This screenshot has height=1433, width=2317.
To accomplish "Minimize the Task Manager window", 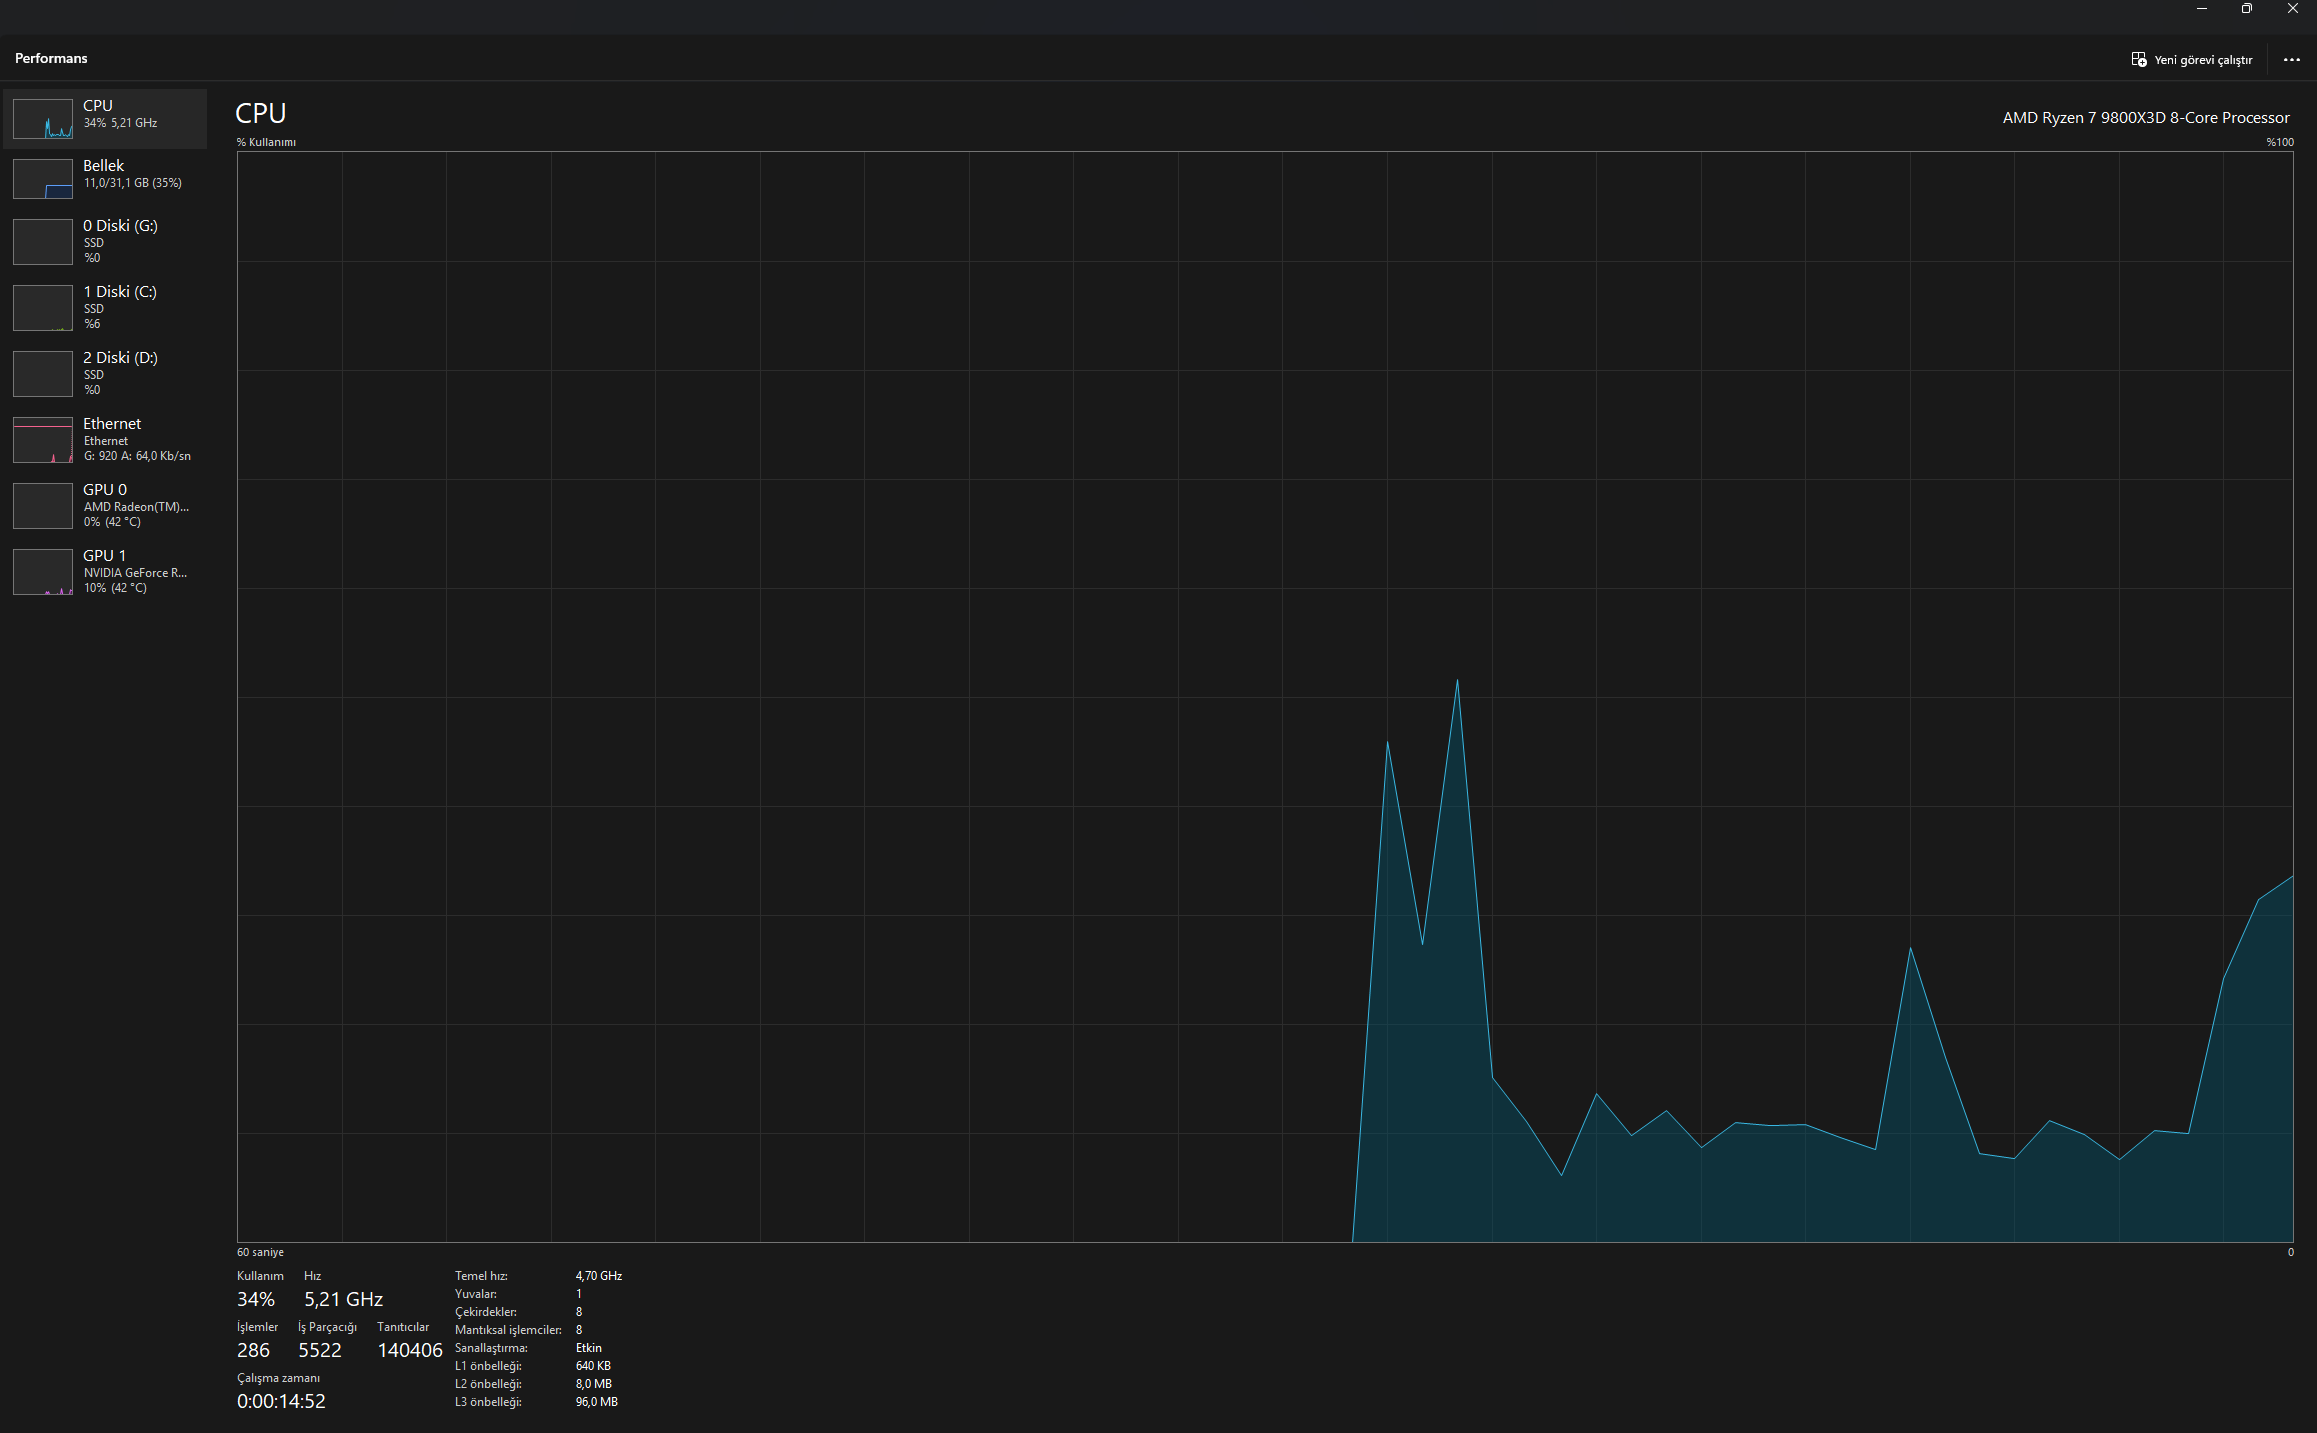I will [x=2202, y=9].
